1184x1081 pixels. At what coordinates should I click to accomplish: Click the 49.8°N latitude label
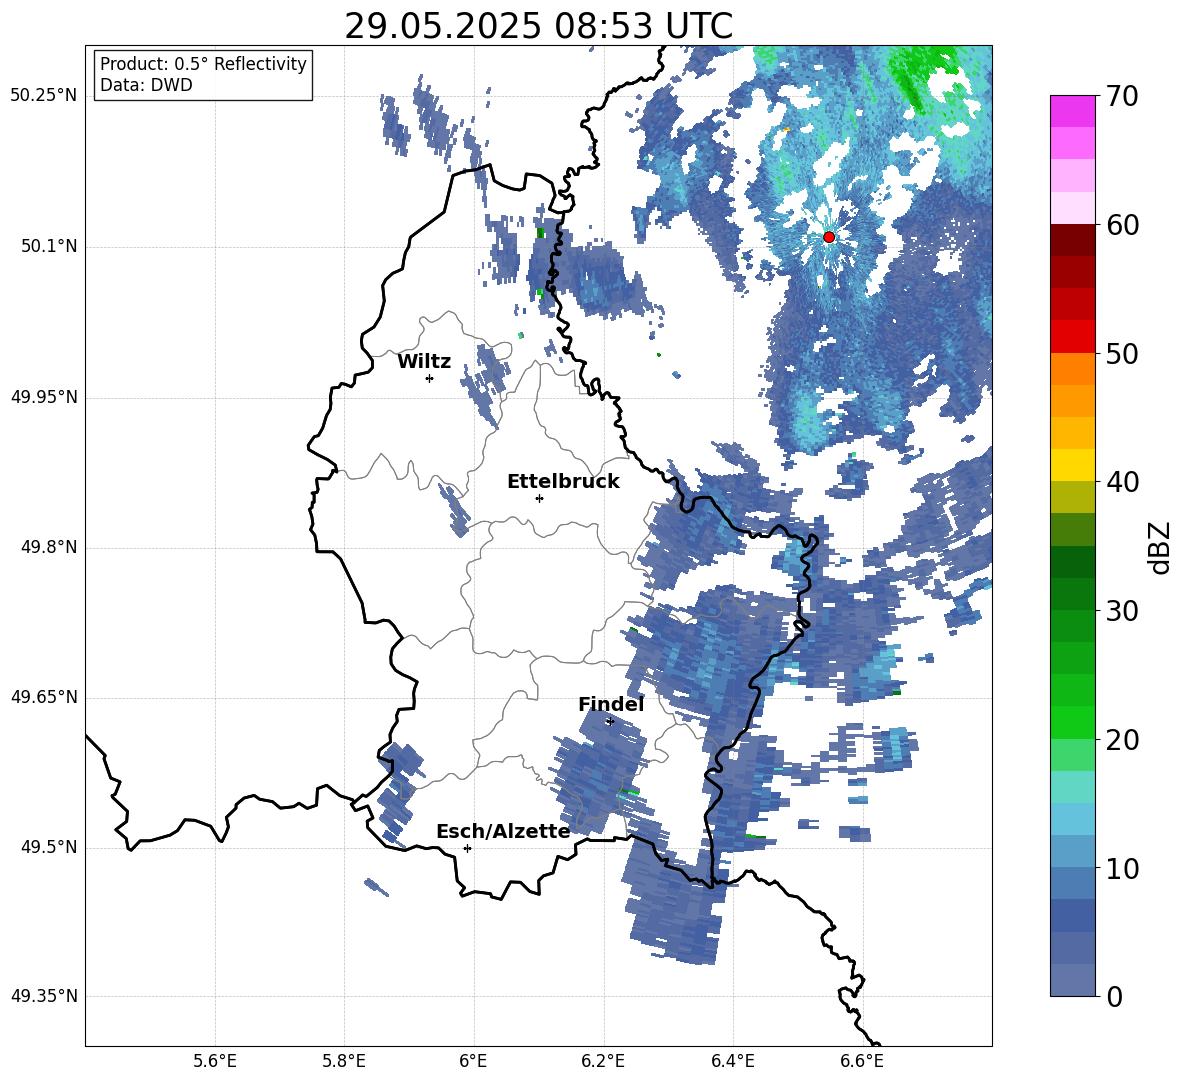tap(48, 547)
